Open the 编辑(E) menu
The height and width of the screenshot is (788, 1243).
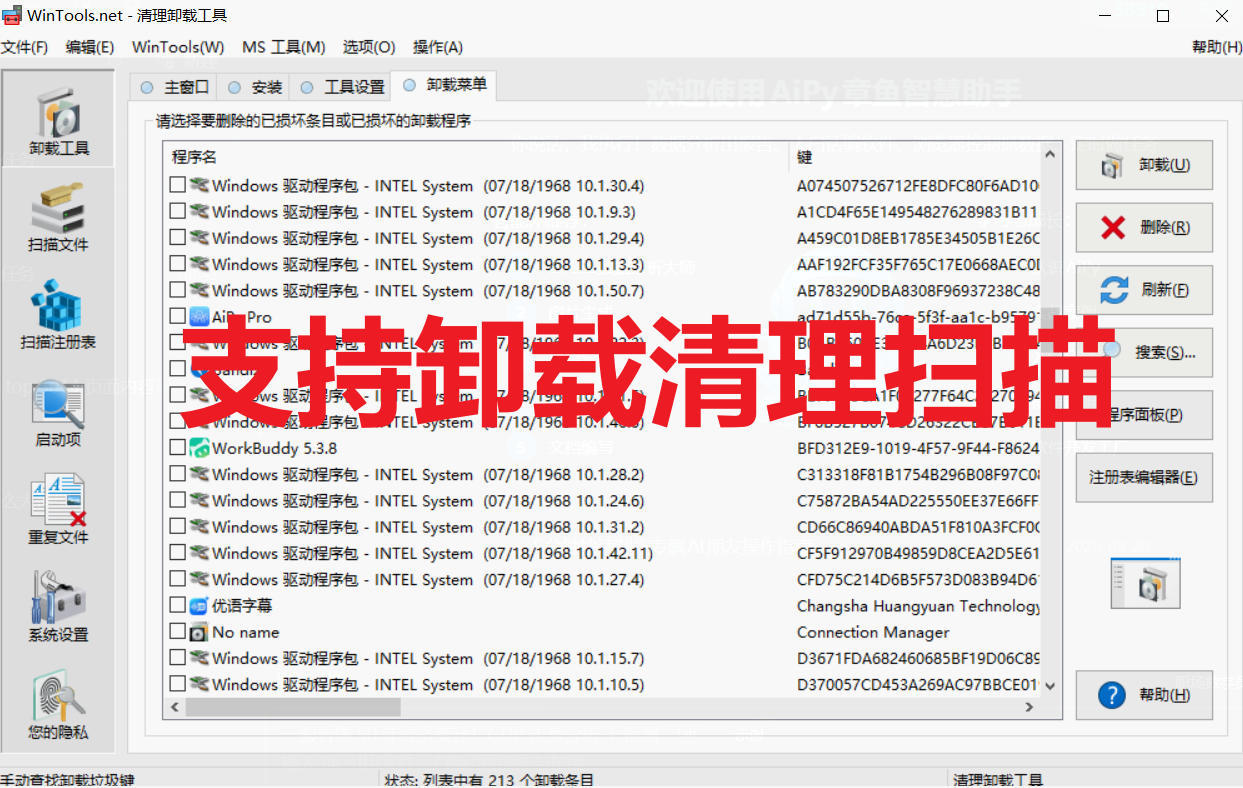pos(90,47)
